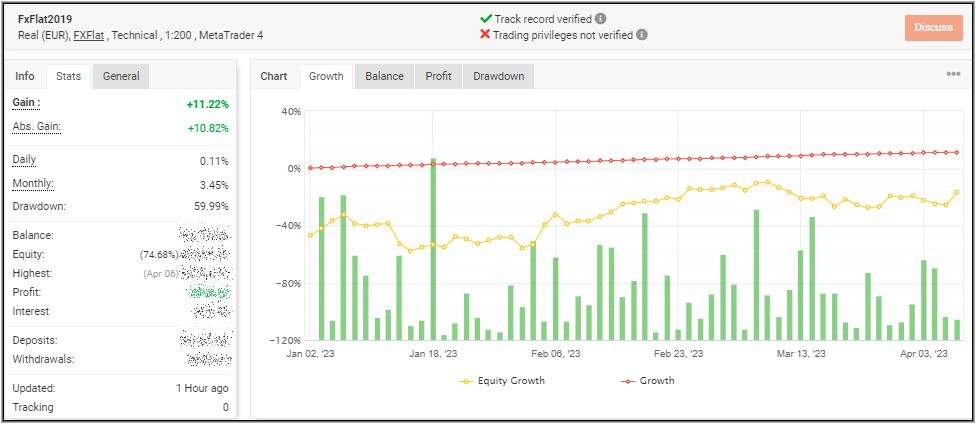Click the underlined Abs. Gain label

pyautogui.click(x=36, y=127)
